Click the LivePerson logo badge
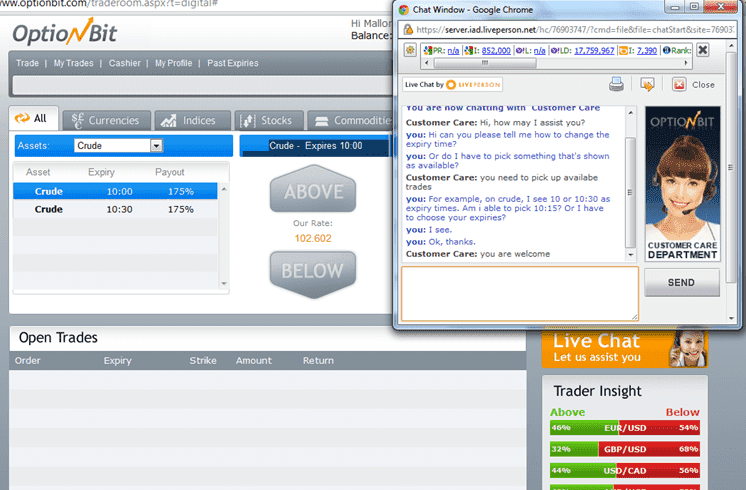The width and height of the screenshot is (746, 490). coord(452,85)
